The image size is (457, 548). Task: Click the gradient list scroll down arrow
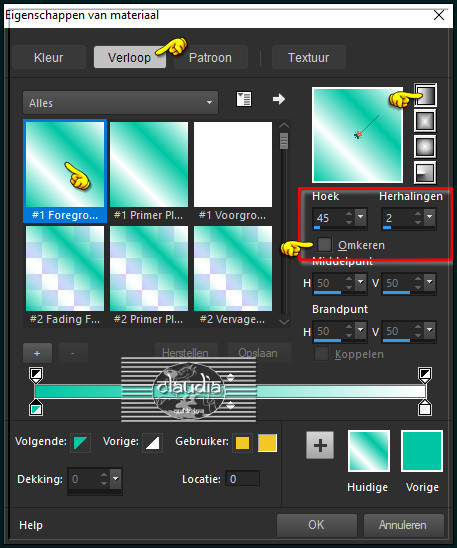pos(284,322)
